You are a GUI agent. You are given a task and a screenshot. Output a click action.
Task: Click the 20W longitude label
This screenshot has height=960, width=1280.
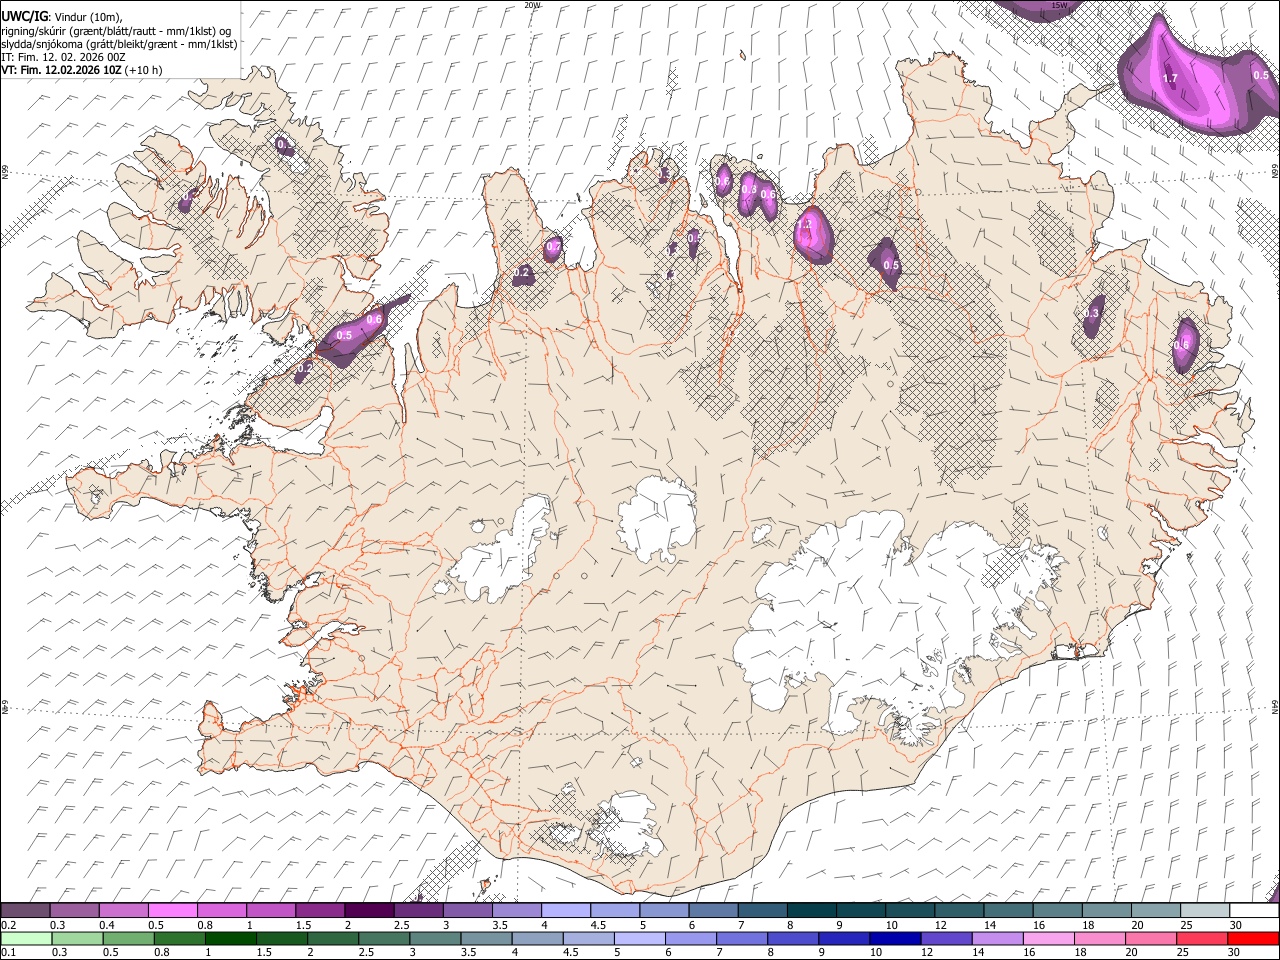pos(532,5)
